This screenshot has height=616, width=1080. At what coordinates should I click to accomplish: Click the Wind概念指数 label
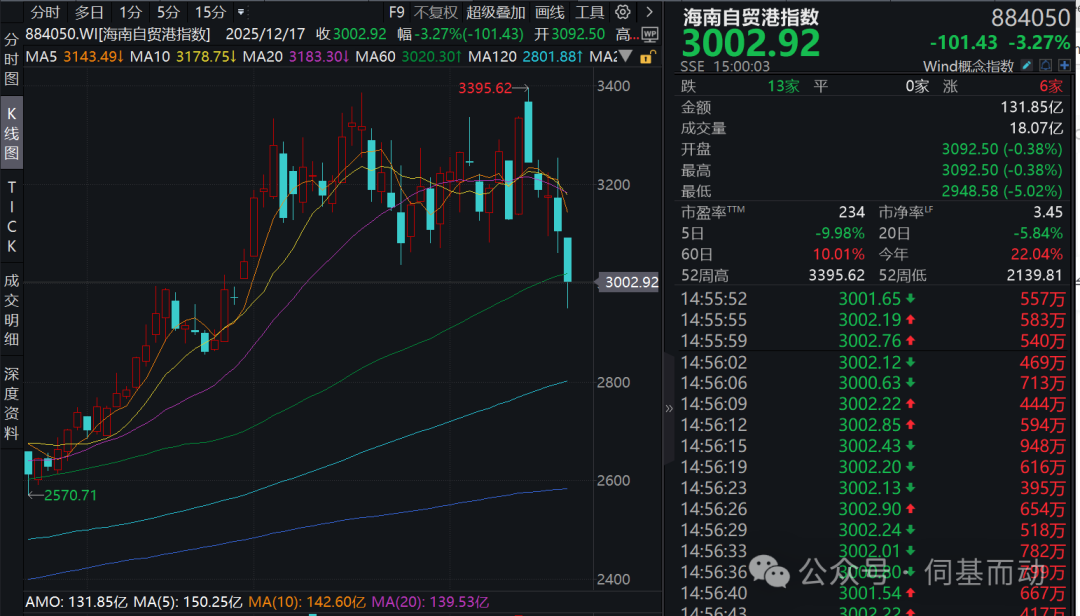pos(968,66)
